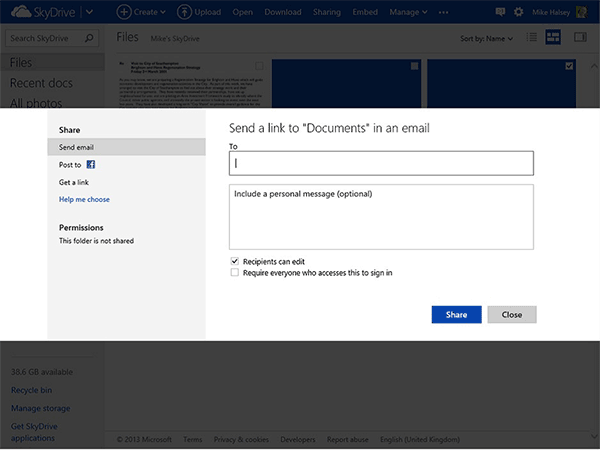The height and width of the screenshot is (450, 600).
Task: Open the Help me choose link
Action: pos(84,199)
